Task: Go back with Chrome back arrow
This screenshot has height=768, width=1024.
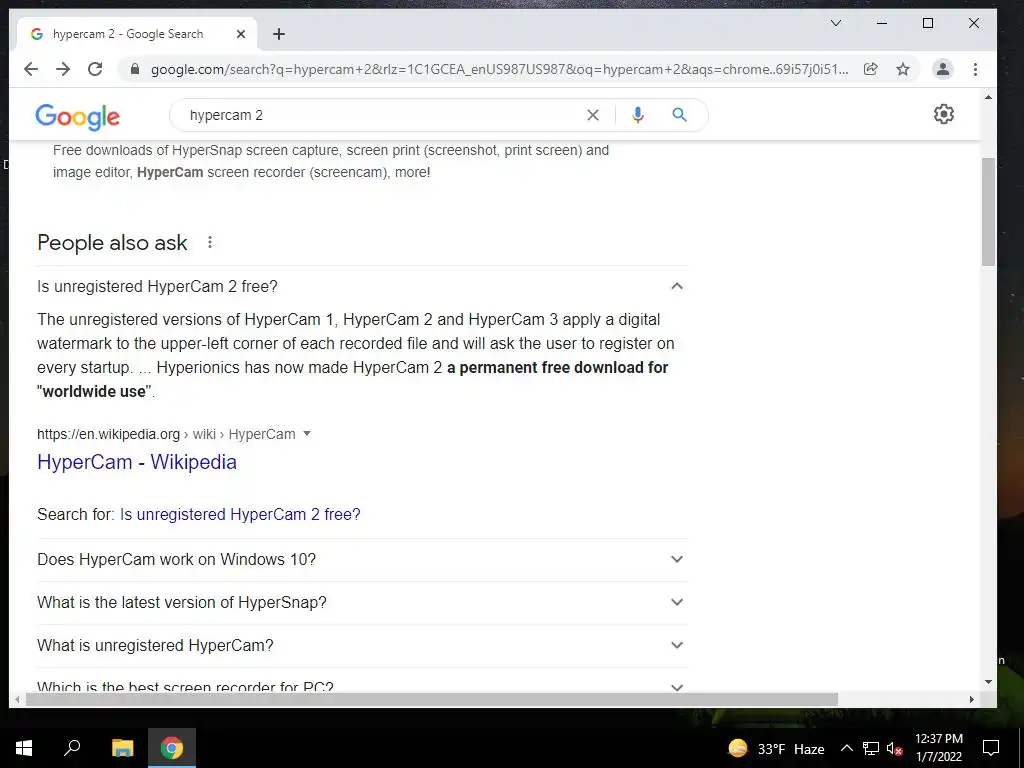Action: 31,69
